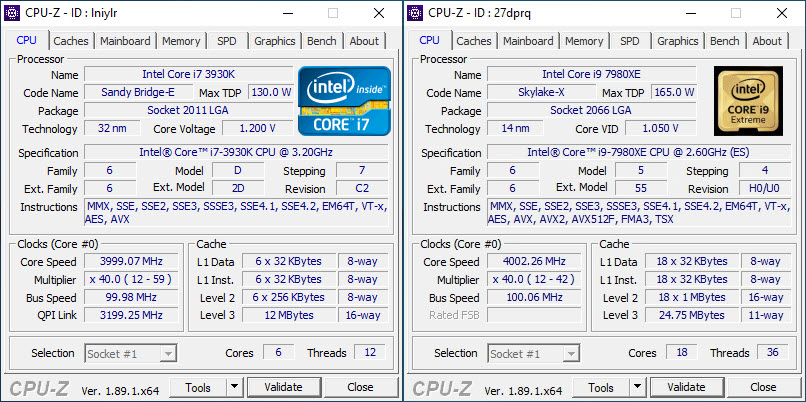Switch to the Graphics tab in the i9 7980XE window
This screenshot has height=402, width=806.
[x=677, y=41]
